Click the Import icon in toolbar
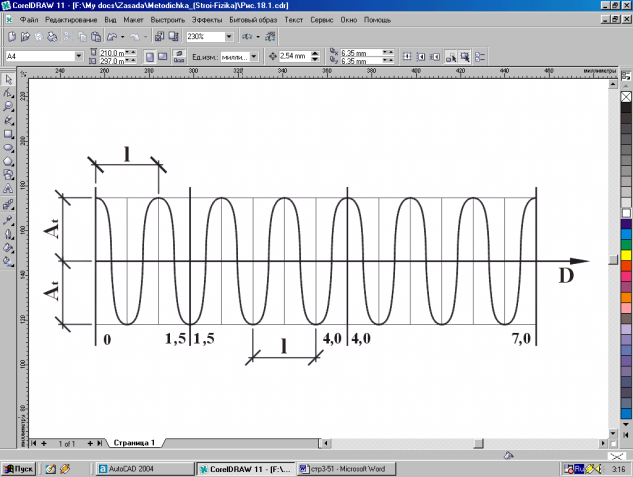633x477 pixels. tap(161, 36)
